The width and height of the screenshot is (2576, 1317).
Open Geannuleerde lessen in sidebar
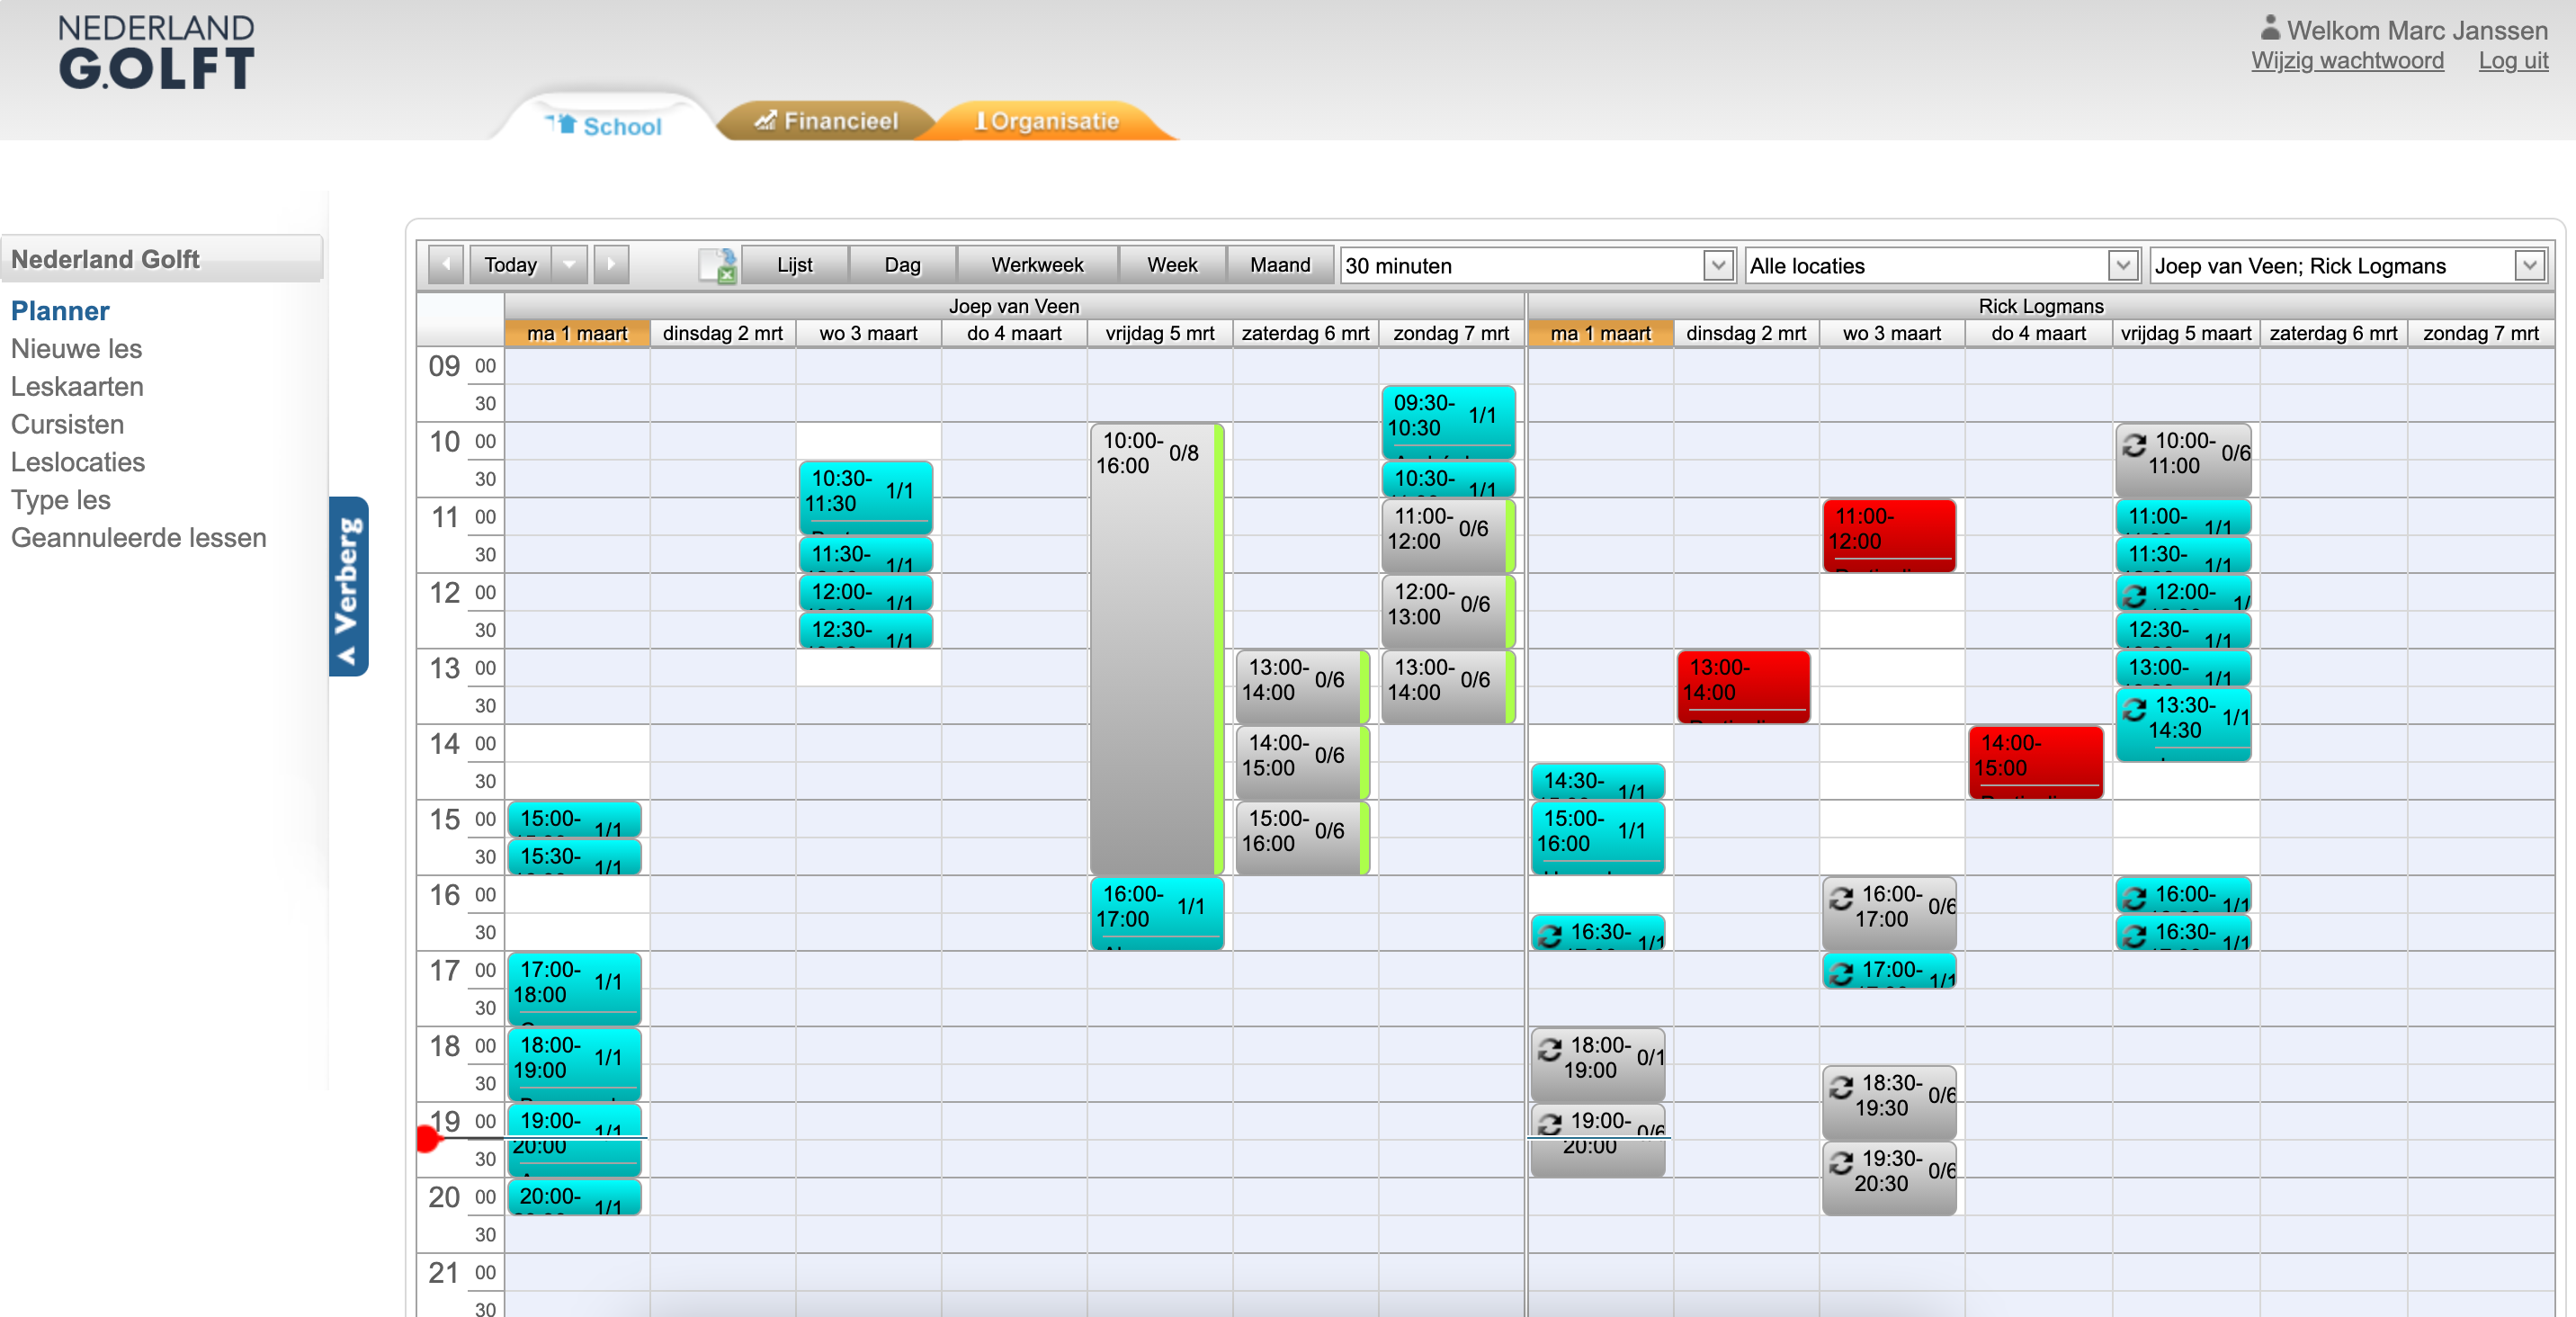[x=139, y=538]
